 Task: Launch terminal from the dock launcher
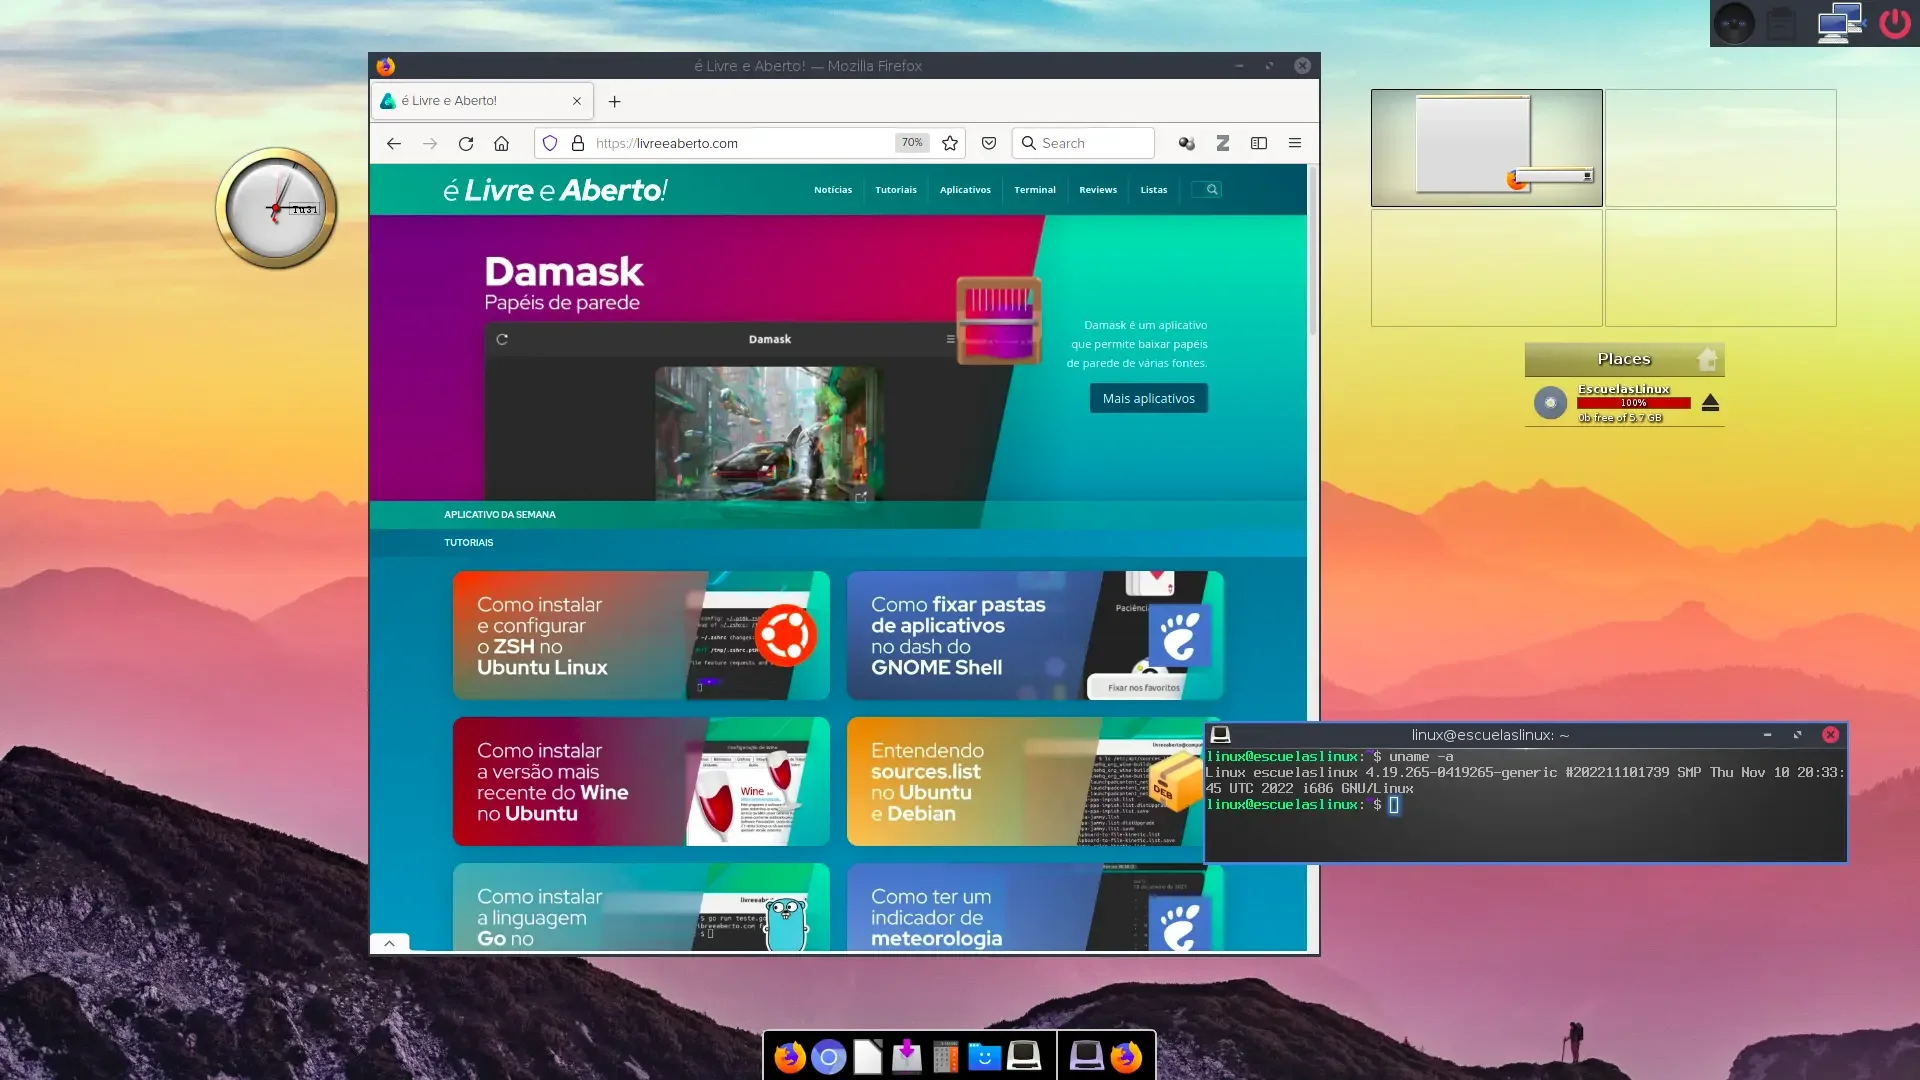click(x=1024, y=1057)
